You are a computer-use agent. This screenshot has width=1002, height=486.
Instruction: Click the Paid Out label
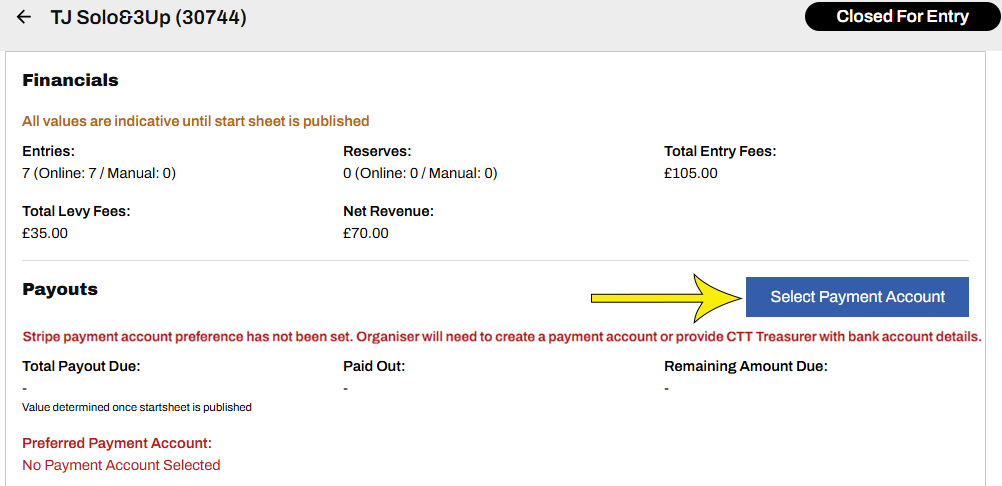(374, 366)
